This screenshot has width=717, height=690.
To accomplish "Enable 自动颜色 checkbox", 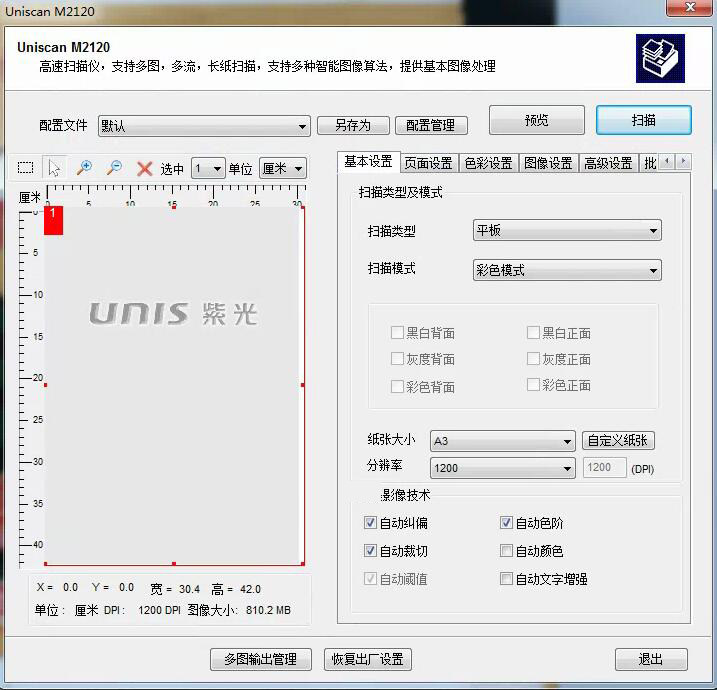I will [506, 550].
